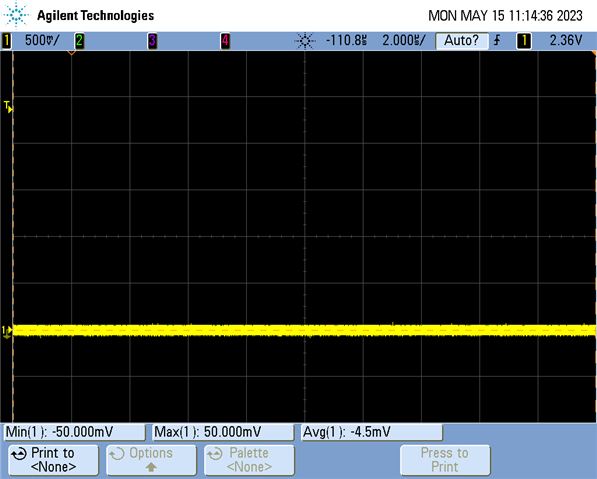This screenshot has height=479, width=597.
Task: Click the orange trigger time reference triangle
Action: pyautogui.click(x=71, y=53)
